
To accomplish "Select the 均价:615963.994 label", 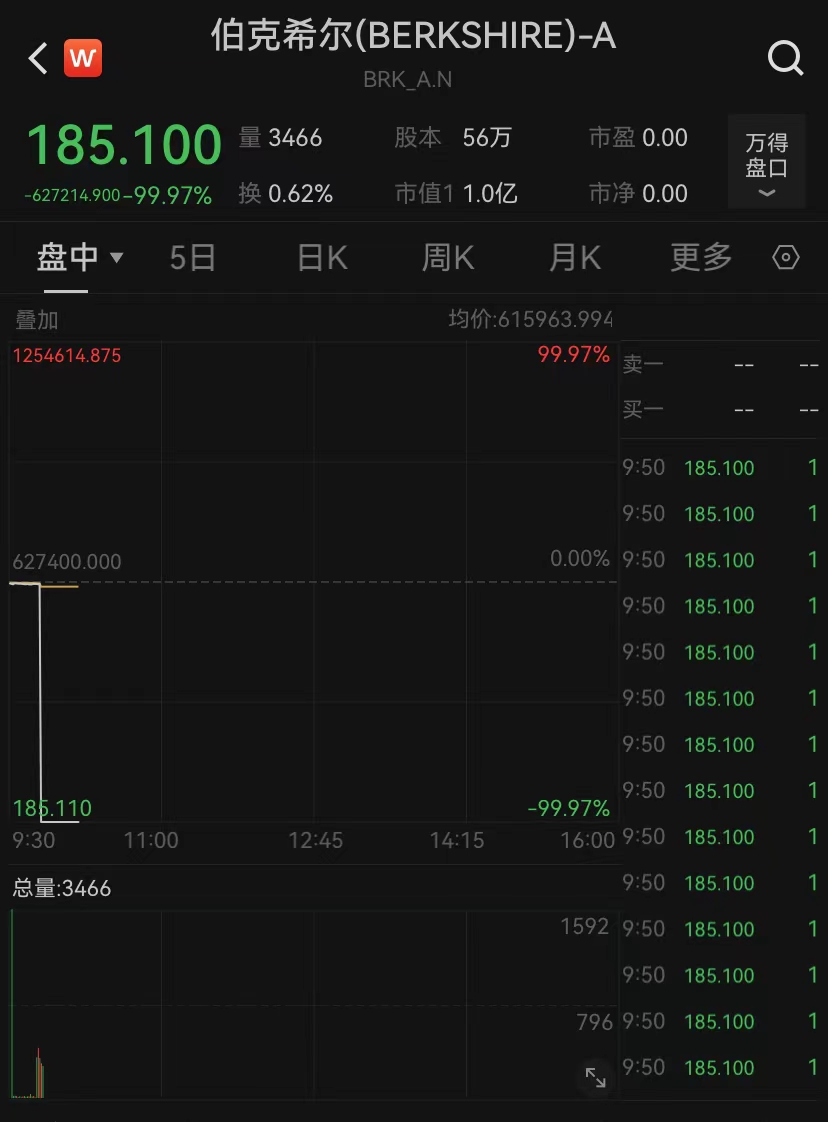I will (x=530, y=319).
